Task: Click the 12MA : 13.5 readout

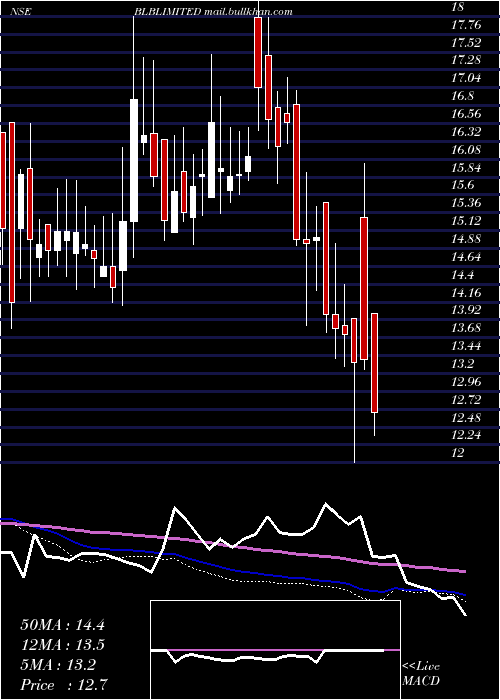Action: 62,645
